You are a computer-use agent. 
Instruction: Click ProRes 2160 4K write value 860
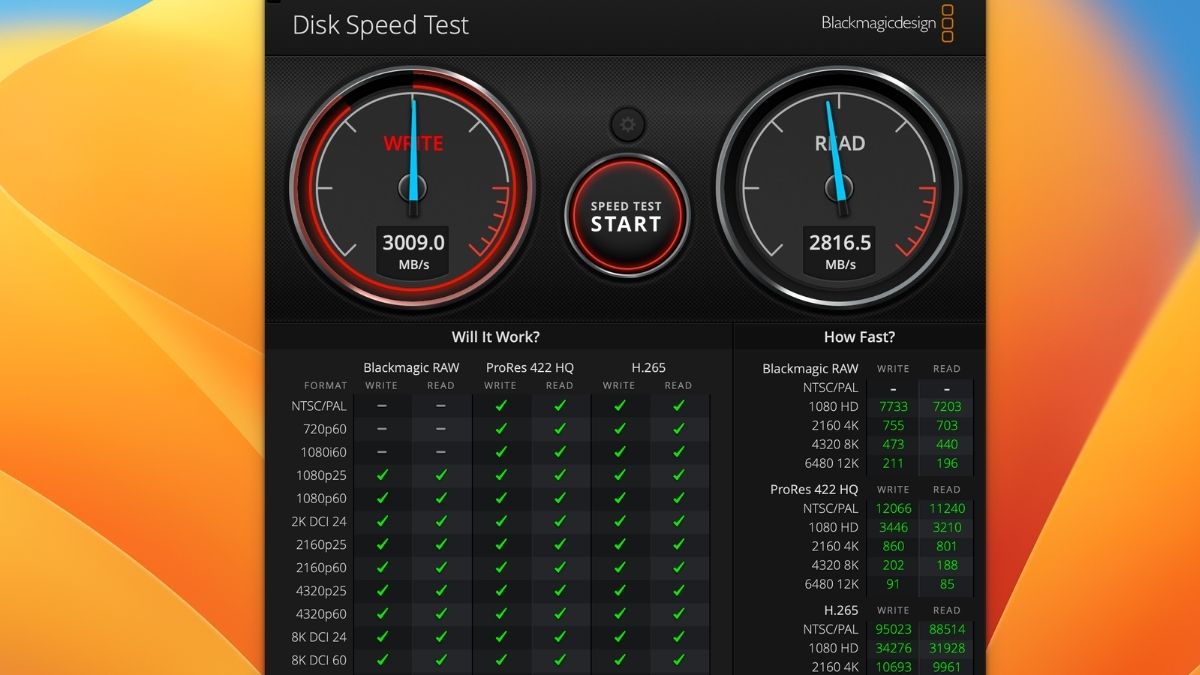893,546
